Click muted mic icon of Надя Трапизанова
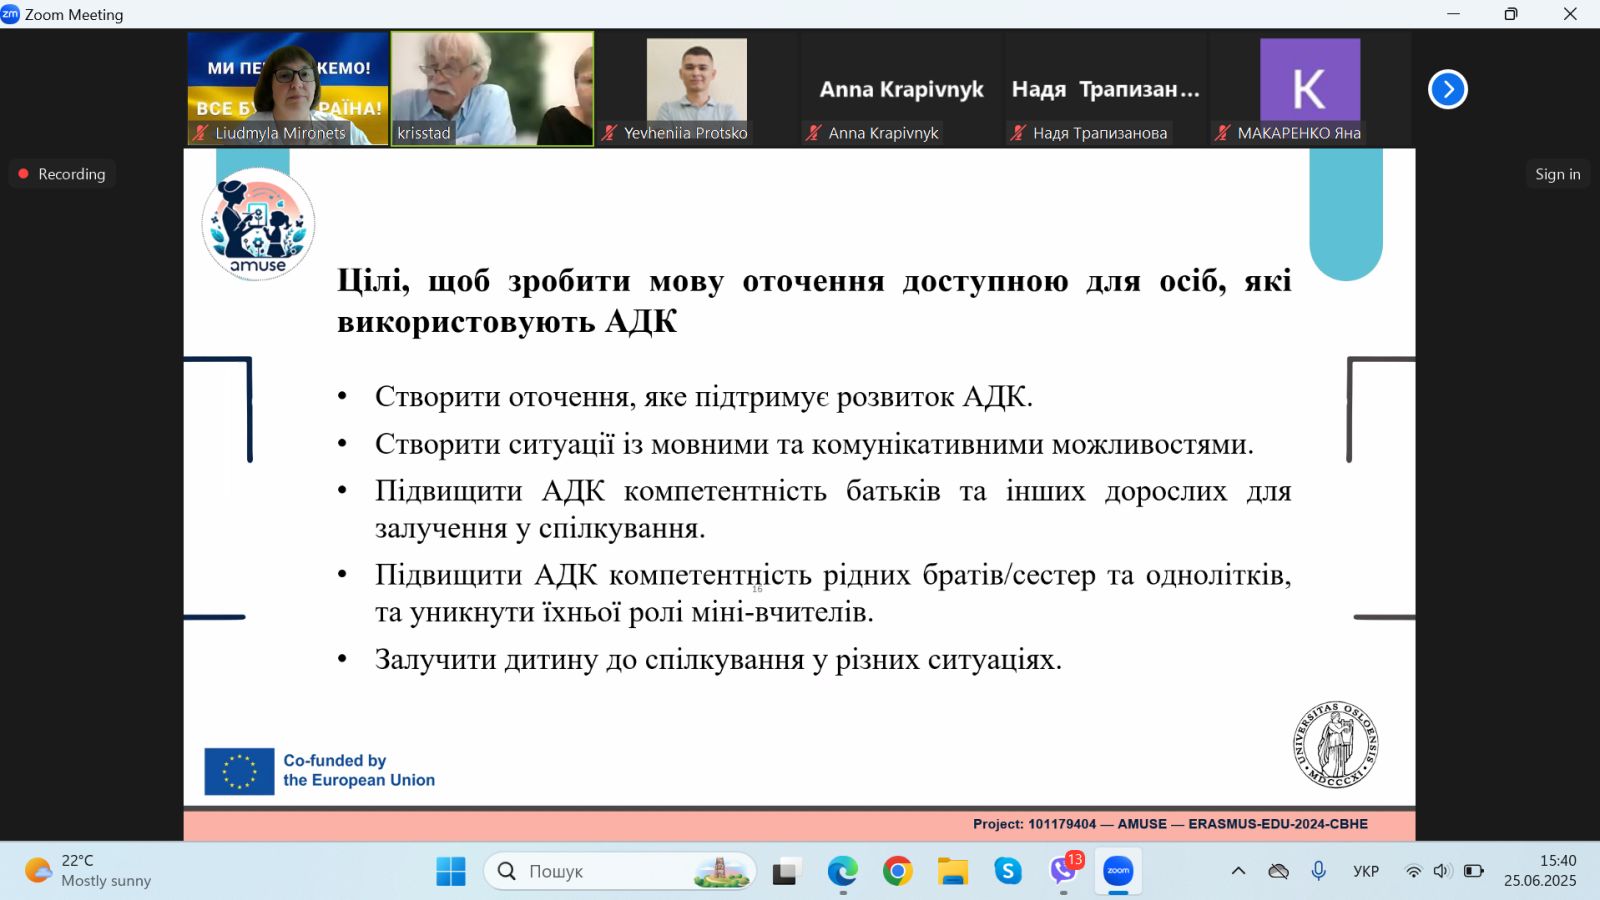 1018,133
